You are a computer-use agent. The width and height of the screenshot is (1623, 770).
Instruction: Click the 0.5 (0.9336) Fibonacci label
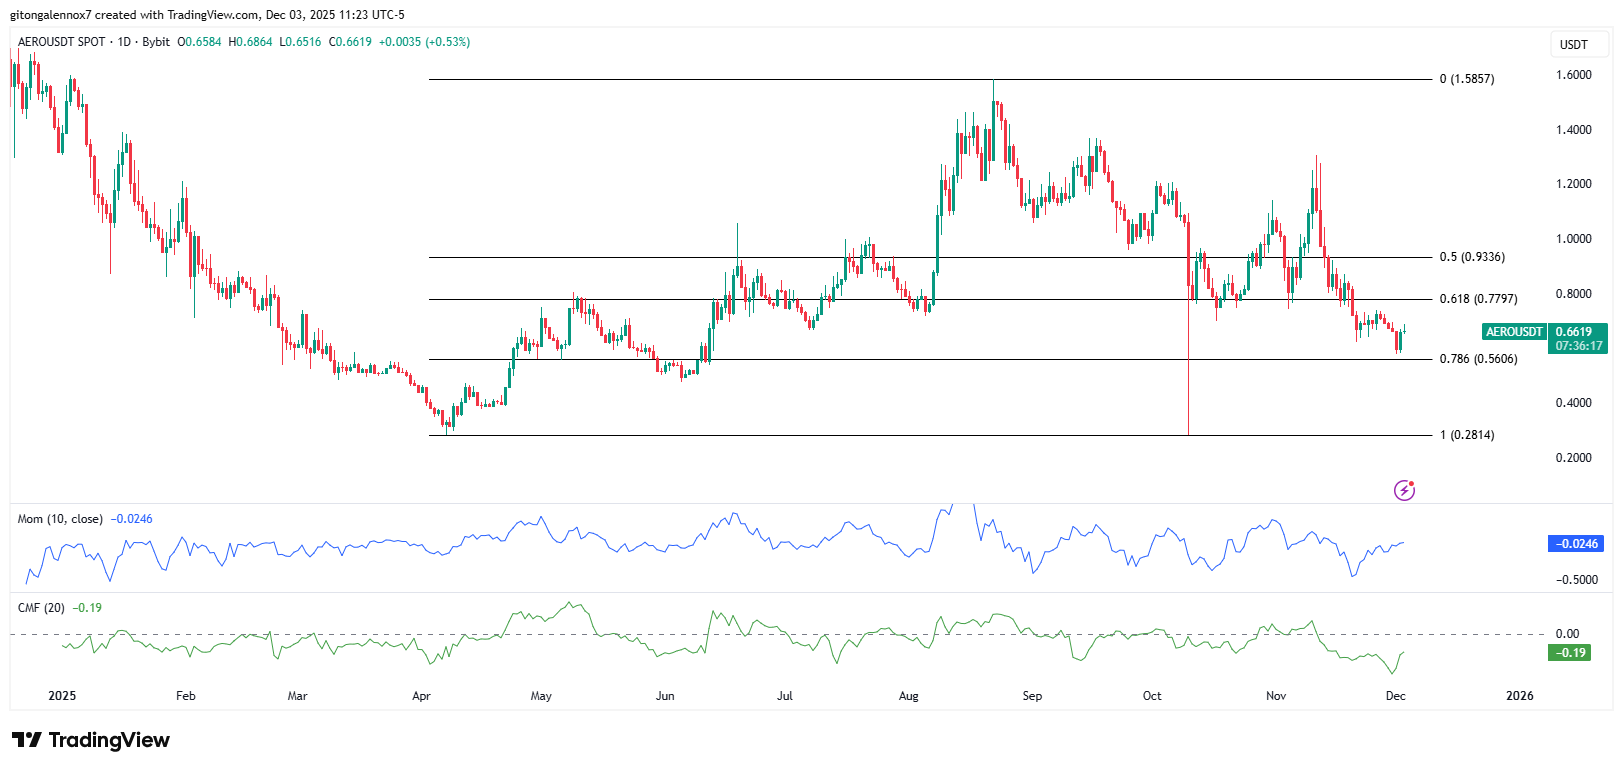(1472, 257)
